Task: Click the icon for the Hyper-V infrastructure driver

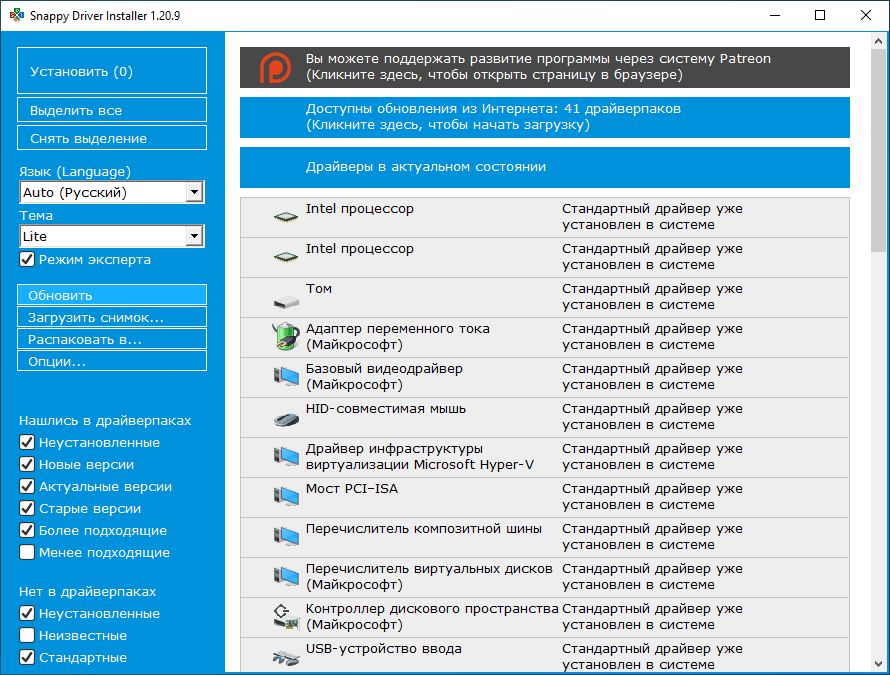Action: [286, 456]
